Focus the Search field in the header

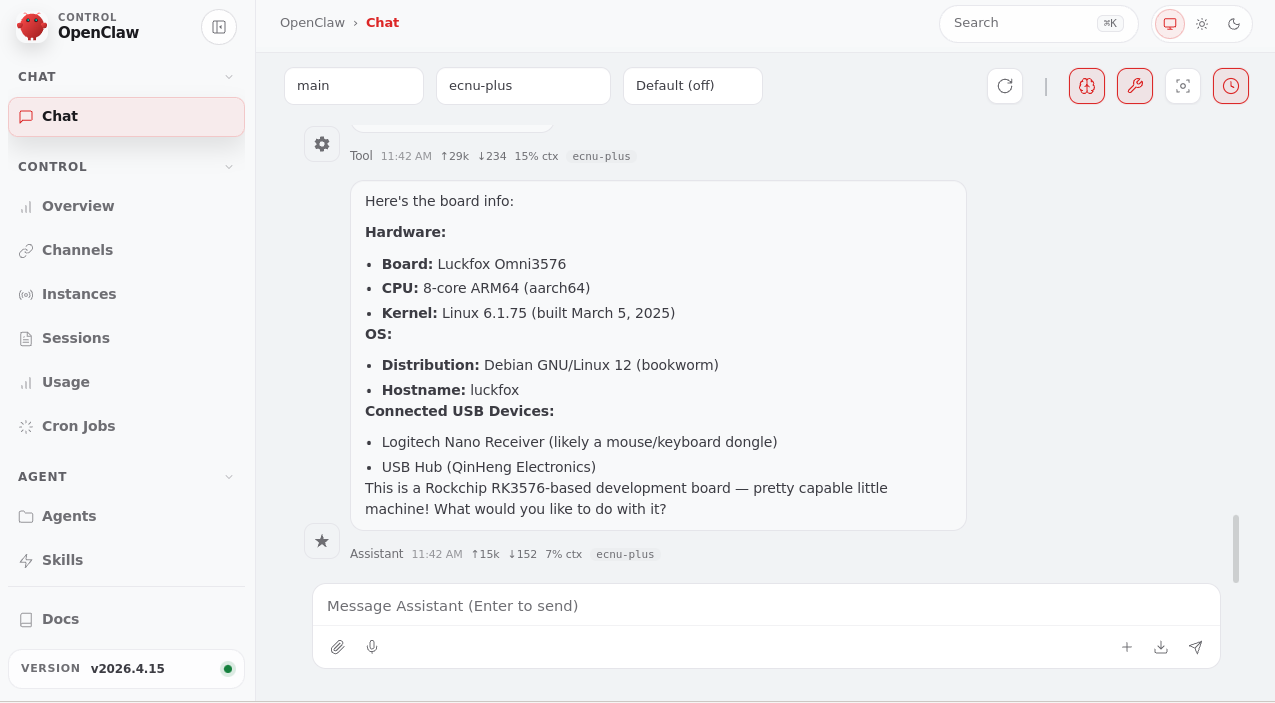[1038, 23]
